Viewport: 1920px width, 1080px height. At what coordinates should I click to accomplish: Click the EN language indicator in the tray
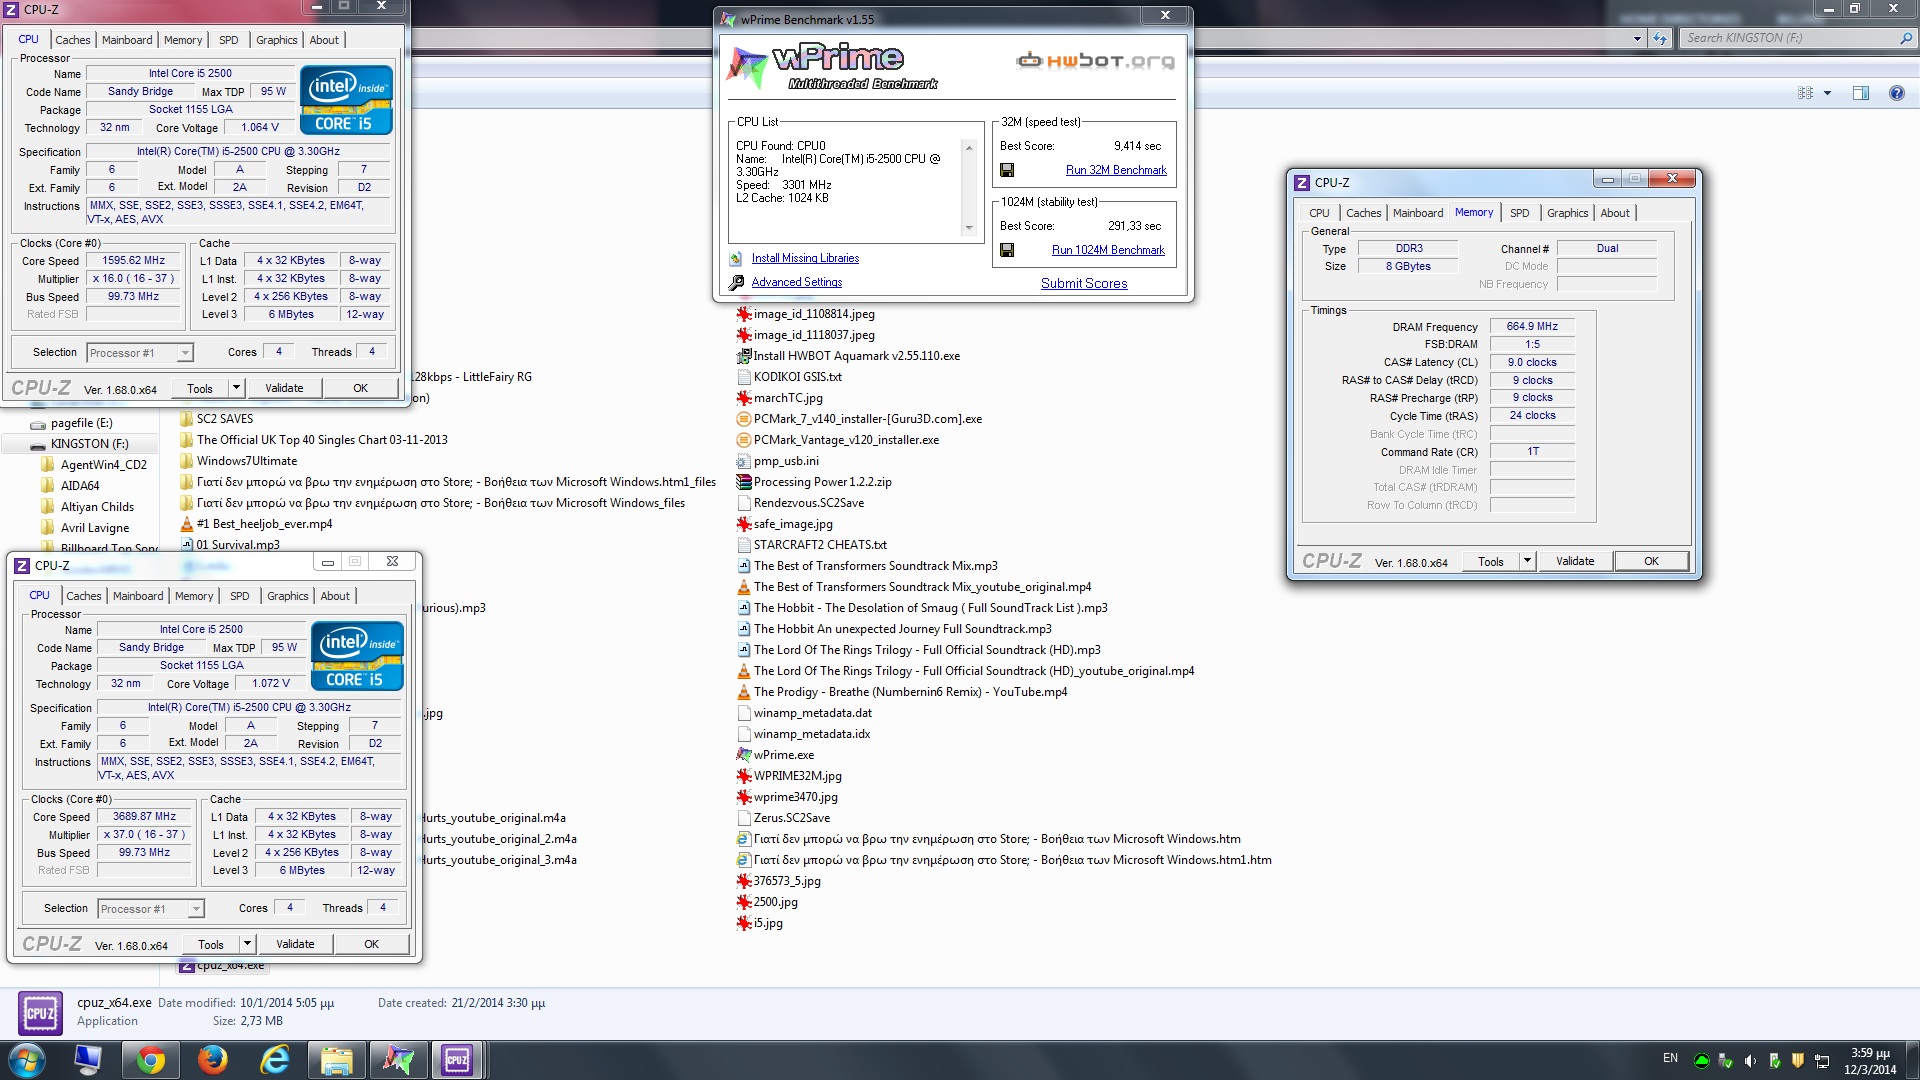1670,1058
